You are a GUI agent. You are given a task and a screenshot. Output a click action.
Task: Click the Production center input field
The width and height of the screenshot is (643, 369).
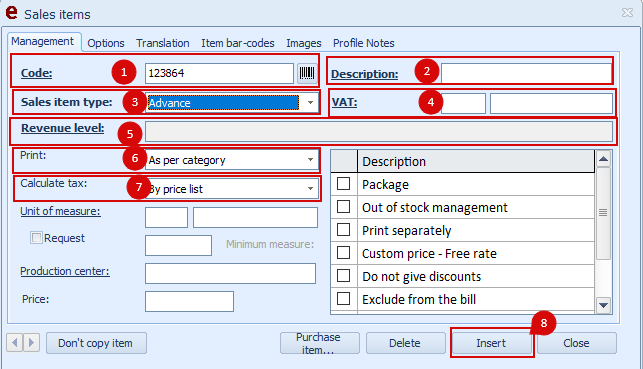[230, 273]
